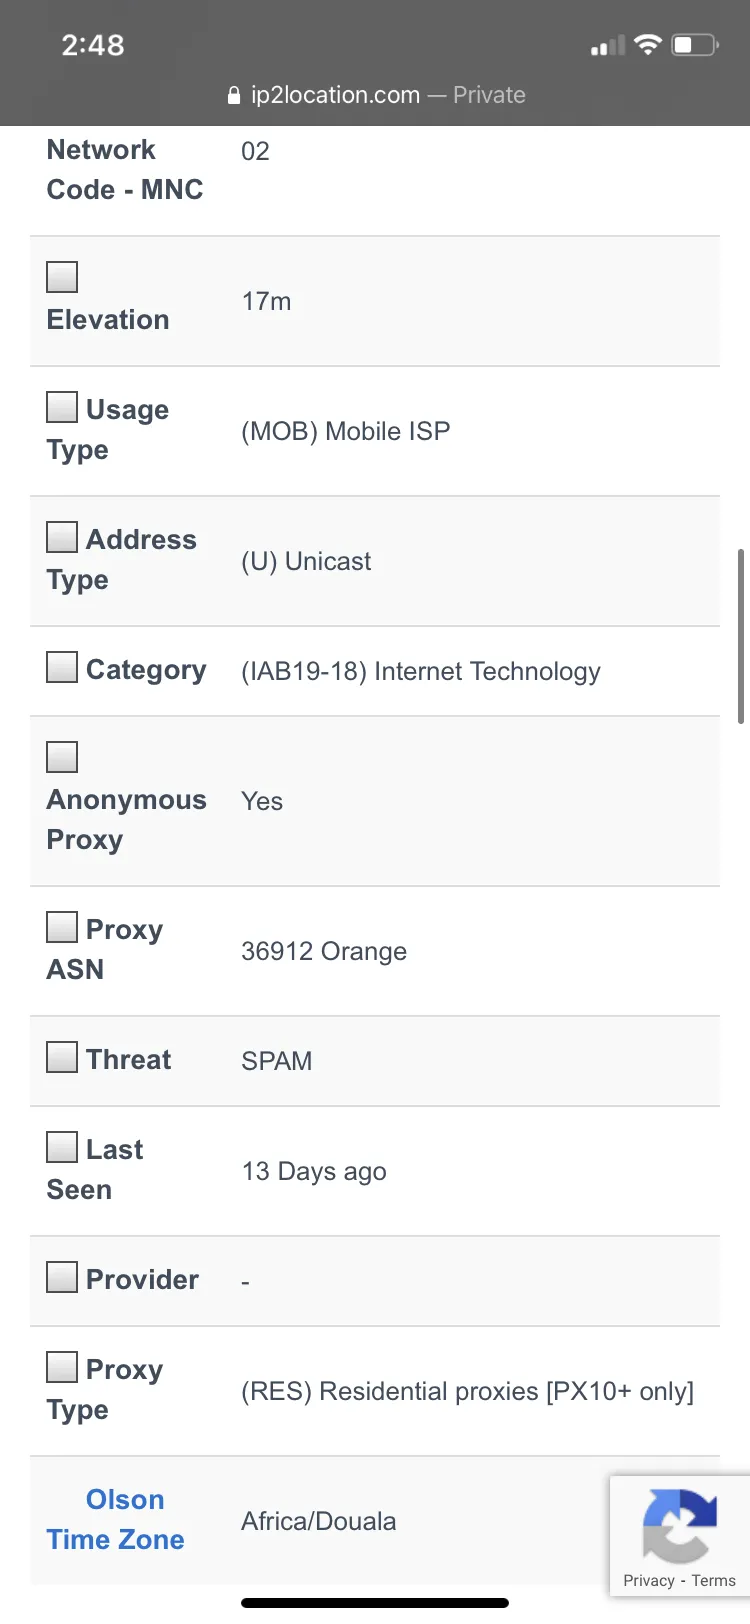Toggle the Anonymous Proxy checkbox

pyautogui.click(x=62, y=757)
